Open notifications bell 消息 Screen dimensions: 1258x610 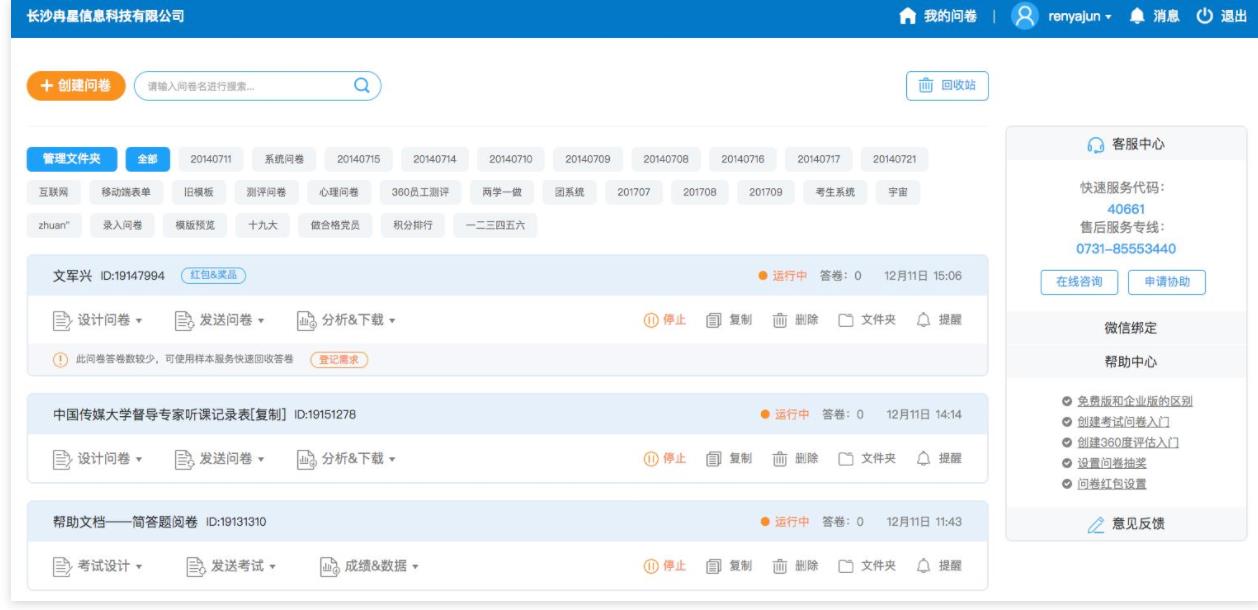coord(1136,17)
